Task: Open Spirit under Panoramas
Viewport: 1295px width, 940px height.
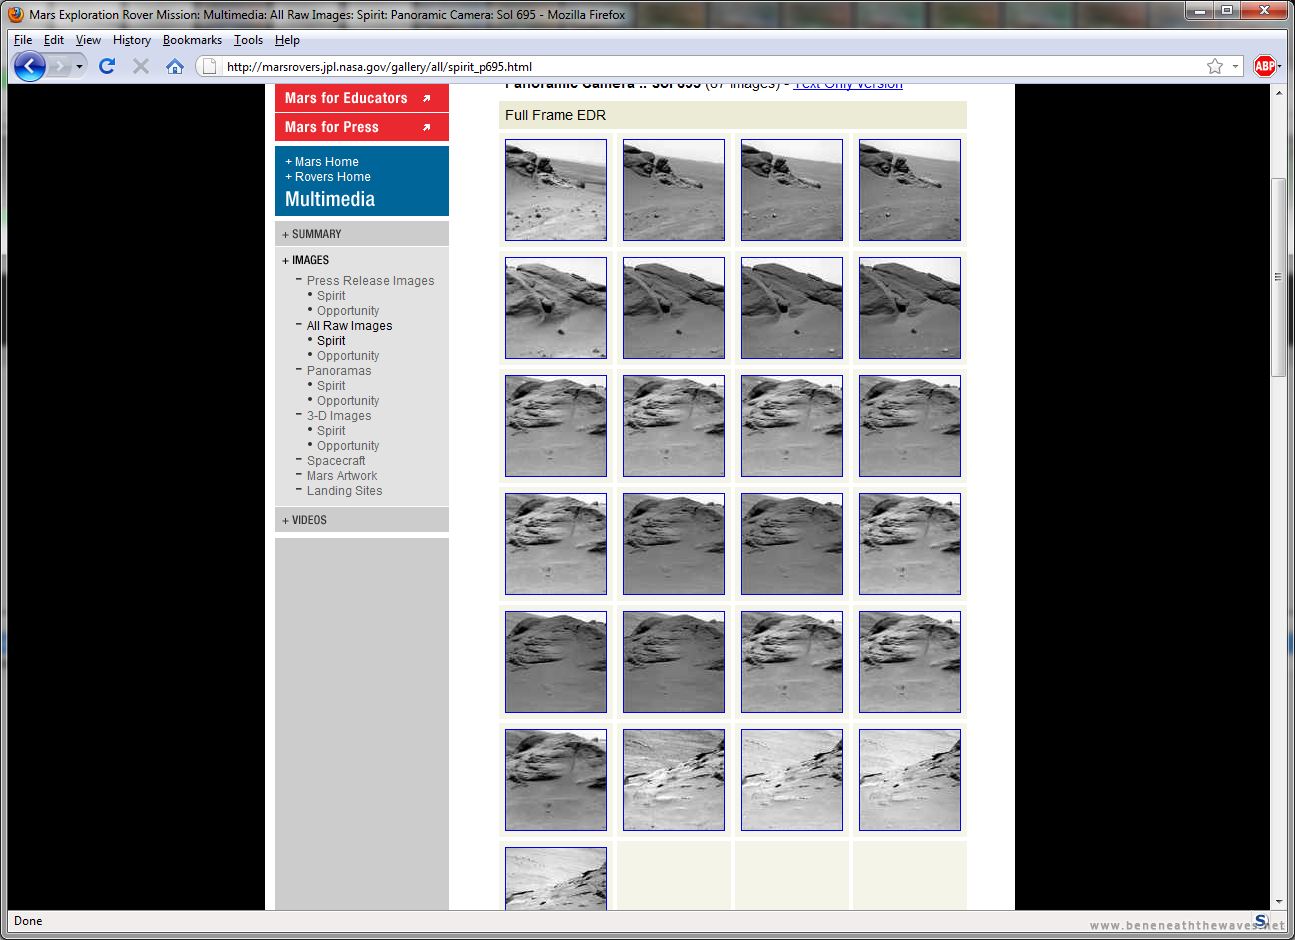Action: coord(331,386)
